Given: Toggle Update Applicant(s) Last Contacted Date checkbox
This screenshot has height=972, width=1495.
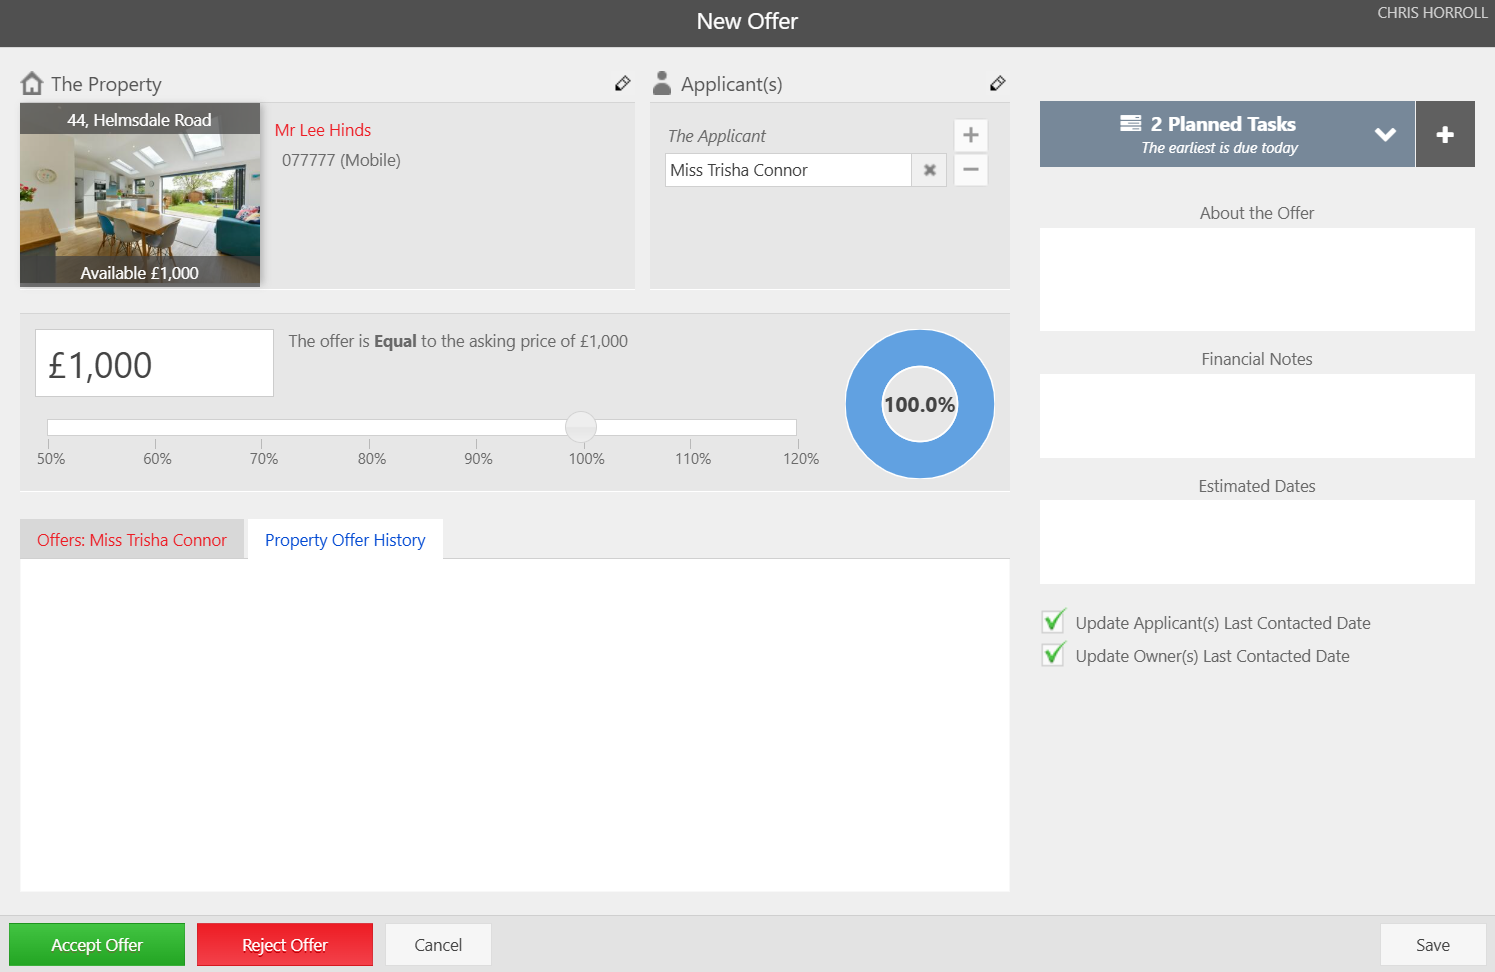Looking at the screenshot, I should [1054, 621].
